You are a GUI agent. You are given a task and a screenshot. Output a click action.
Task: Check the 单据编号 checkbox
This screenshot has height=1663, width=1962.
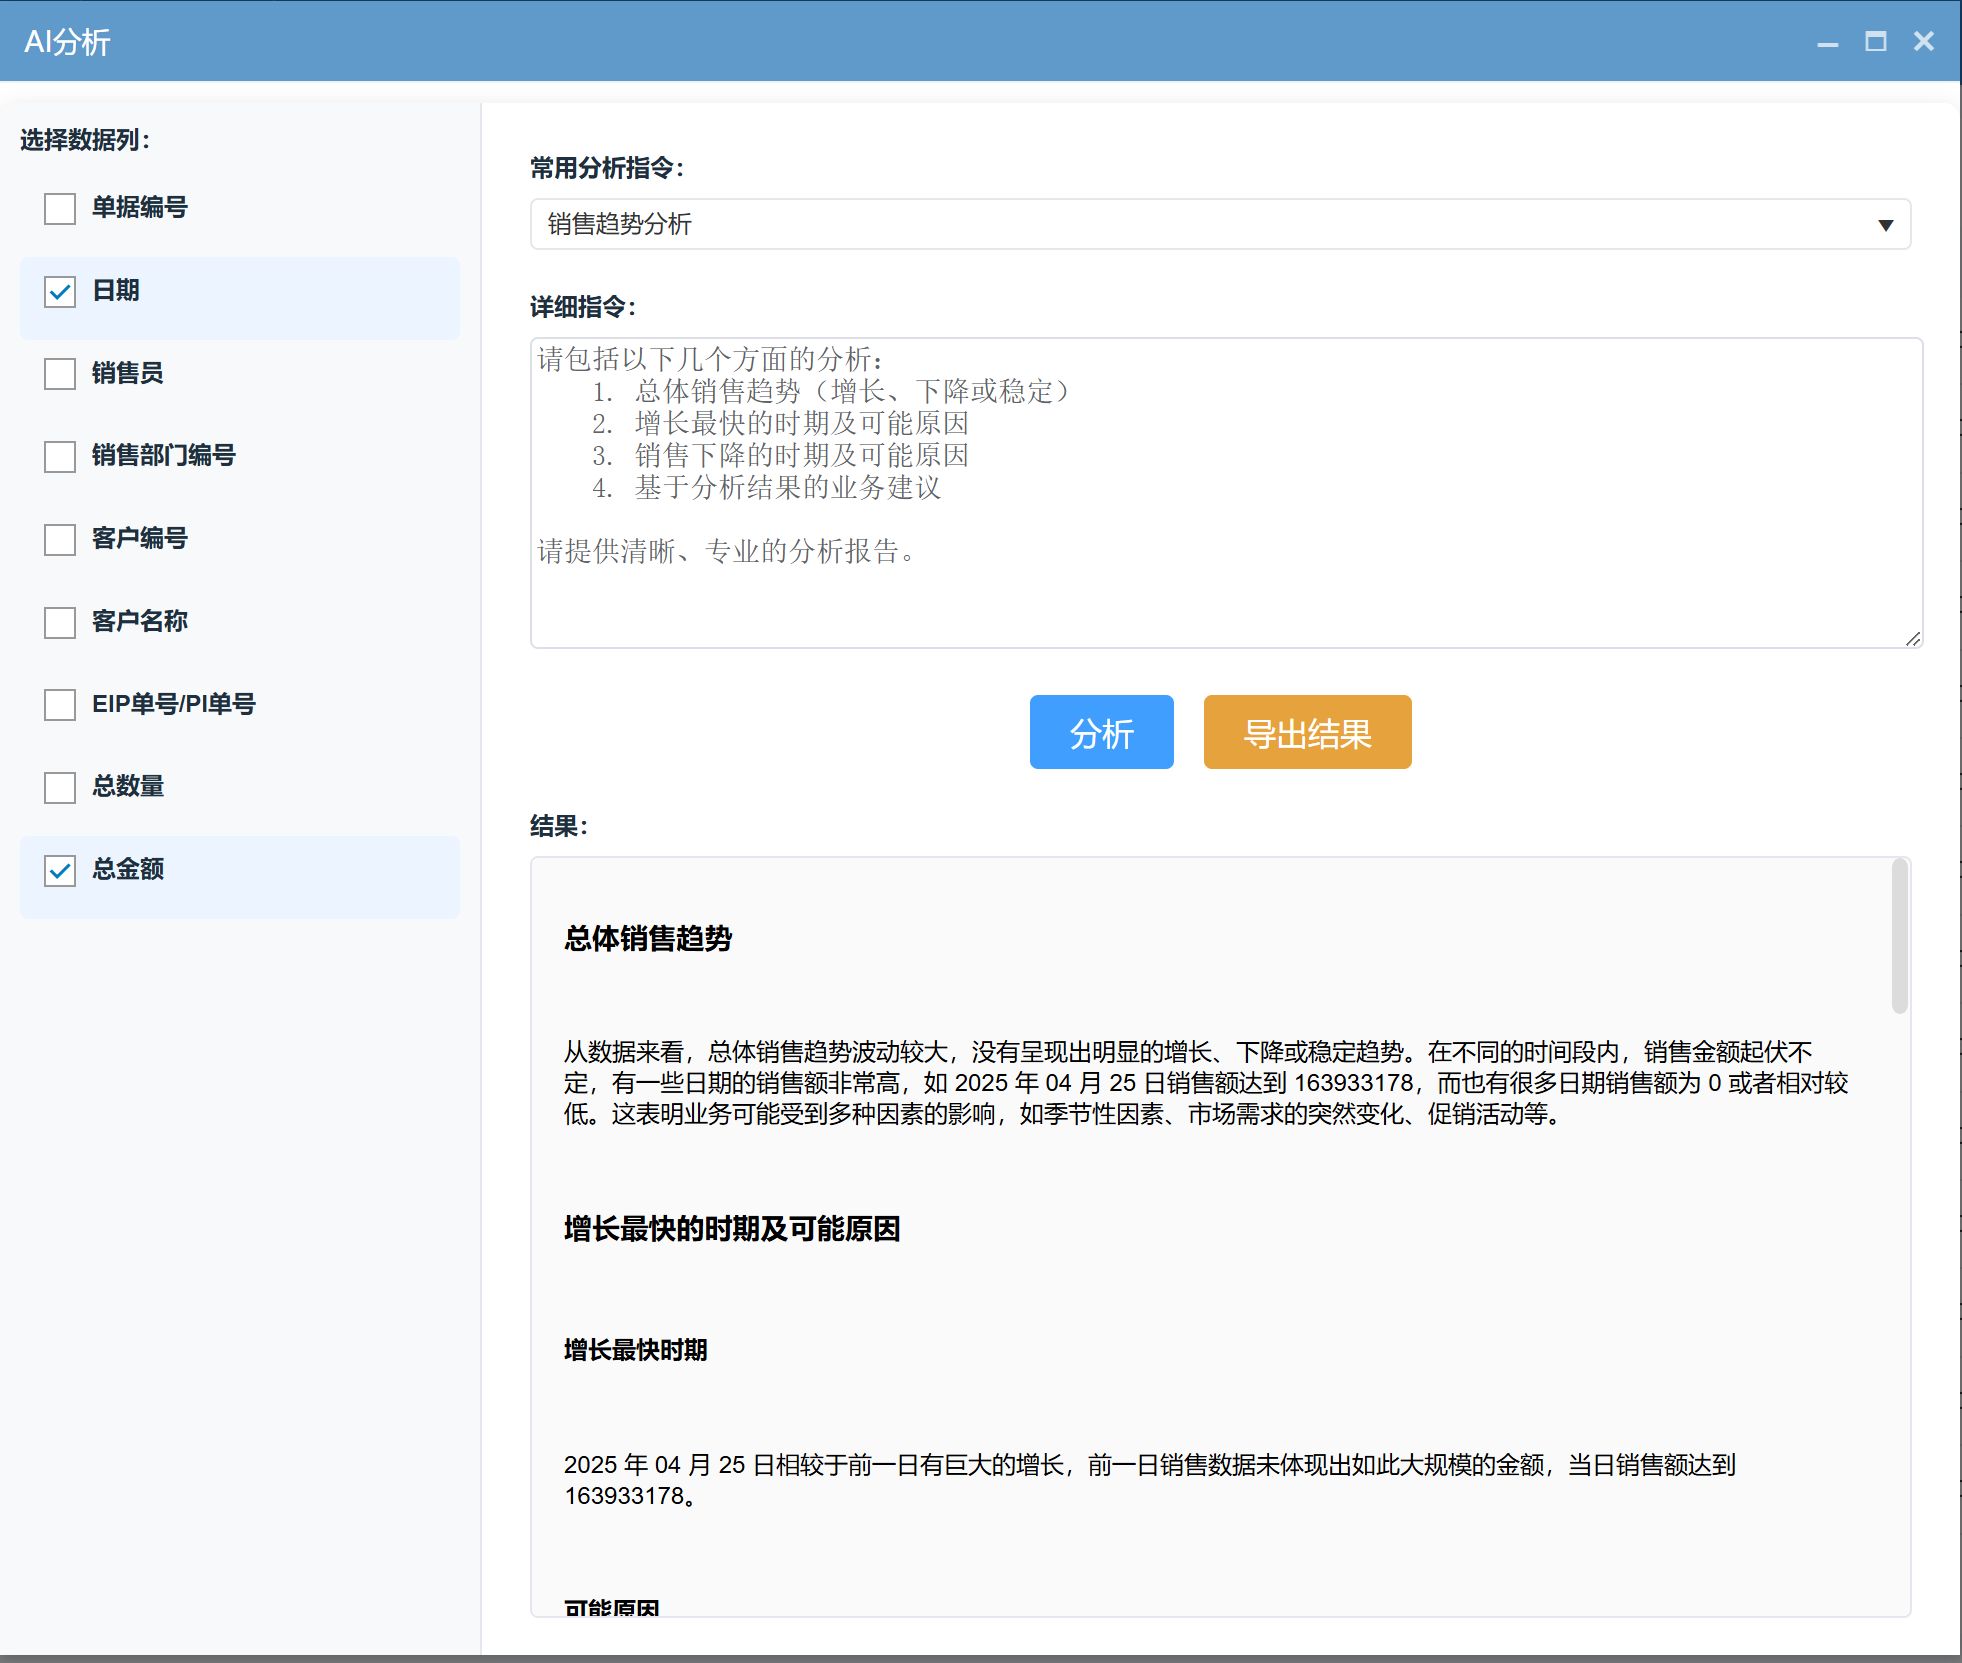click(60, 208)
